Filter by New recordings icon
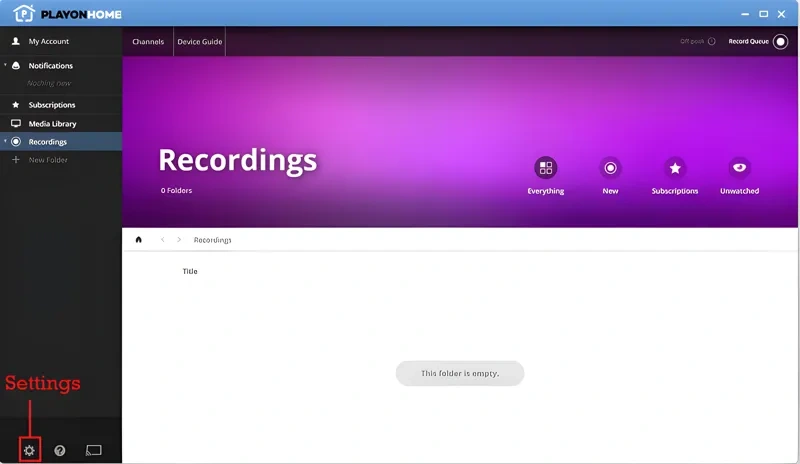 tap(610, 168)
